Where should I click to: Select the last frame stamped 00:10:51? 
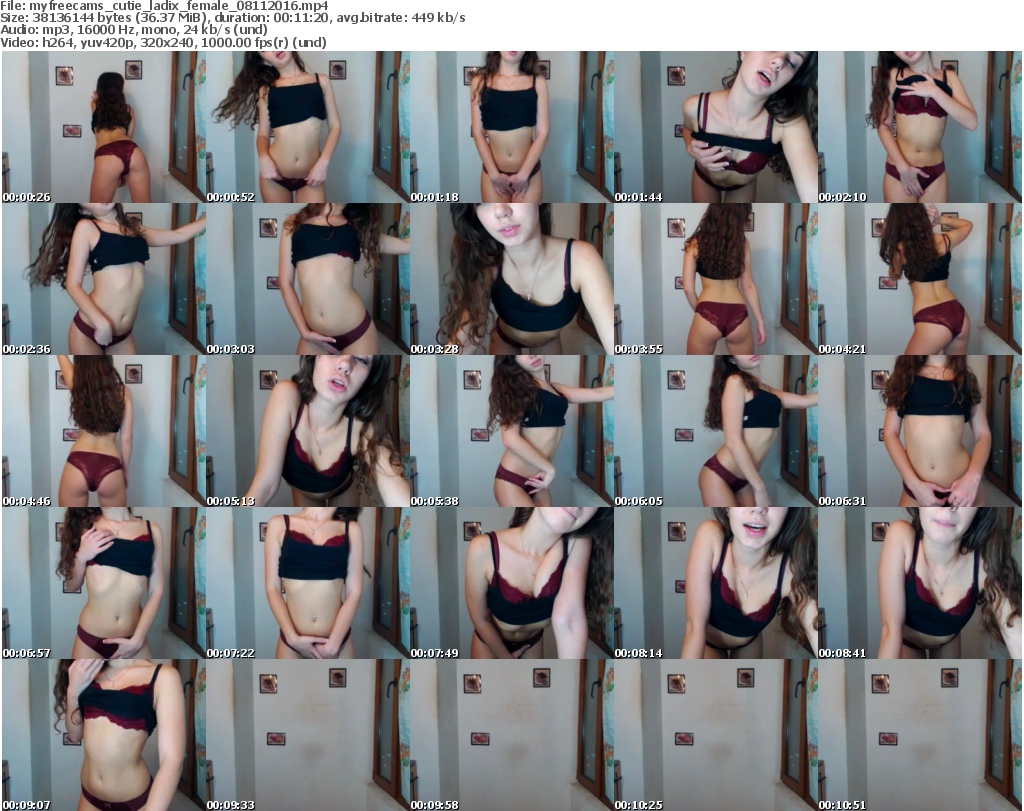[x=920, y=735]
